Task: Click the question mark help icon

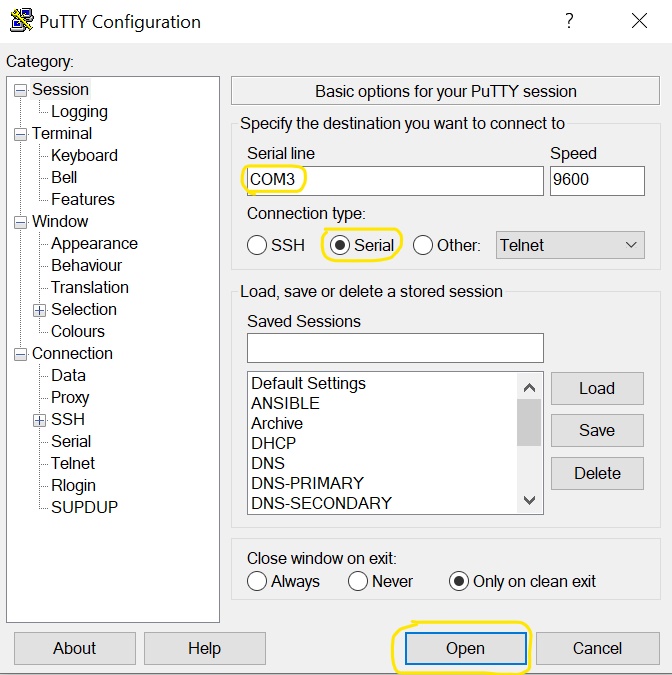Action: (x=568, y=20)
